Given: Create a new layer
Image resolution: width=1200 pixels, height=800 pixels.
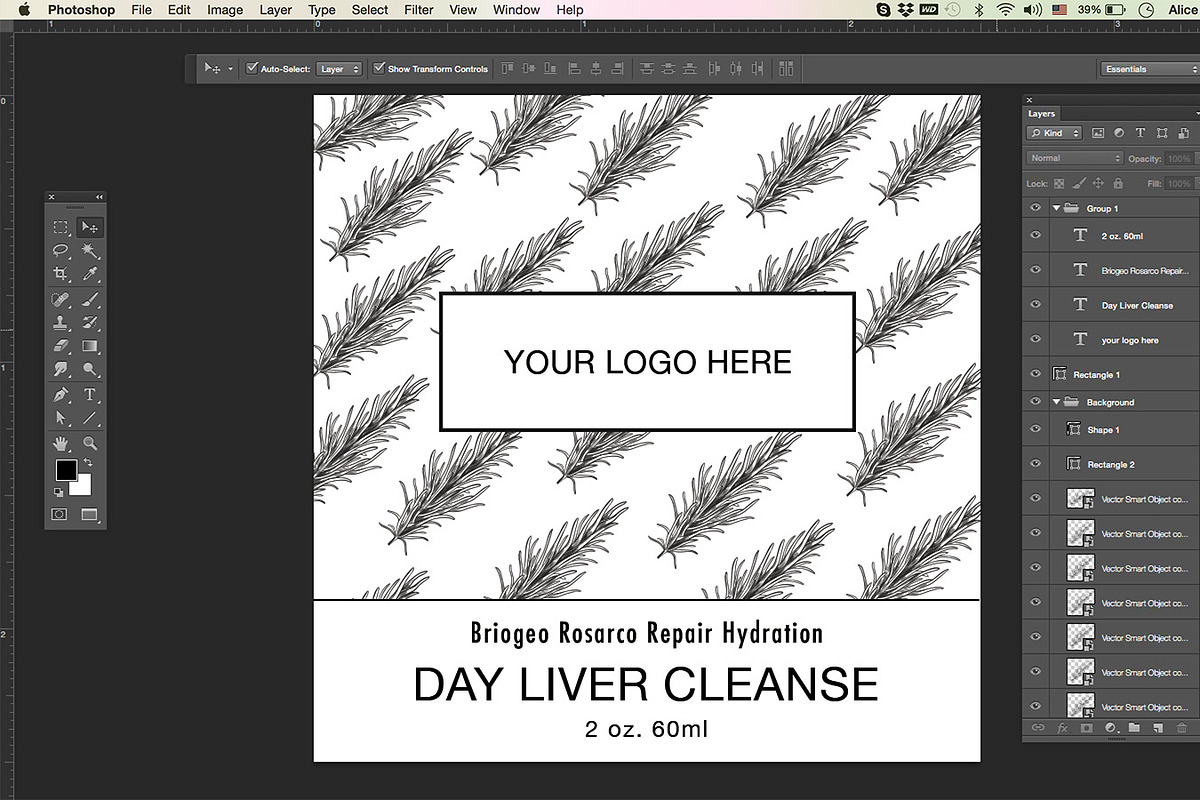Looking at the screenshot, I should point(1158,728).
